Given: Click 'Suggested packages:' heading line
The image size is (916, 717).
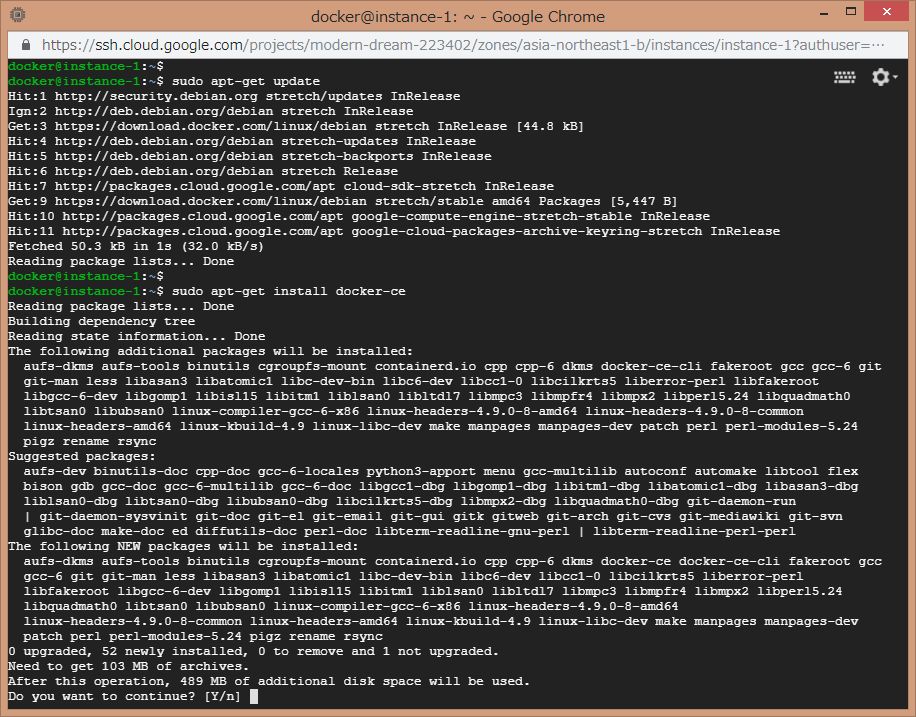Looking at the screenshot, I should pos(82,456).
